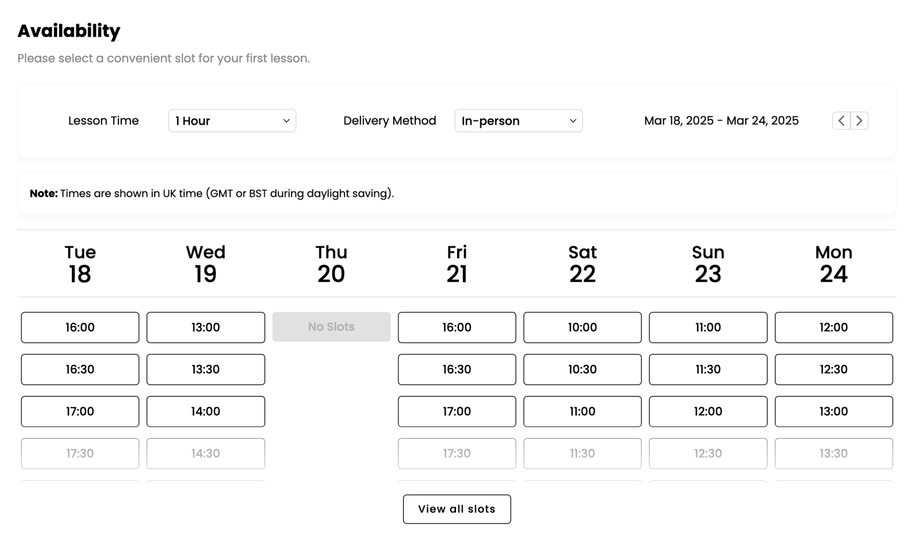Select Monday 12:30 slot

coord(833,369)
